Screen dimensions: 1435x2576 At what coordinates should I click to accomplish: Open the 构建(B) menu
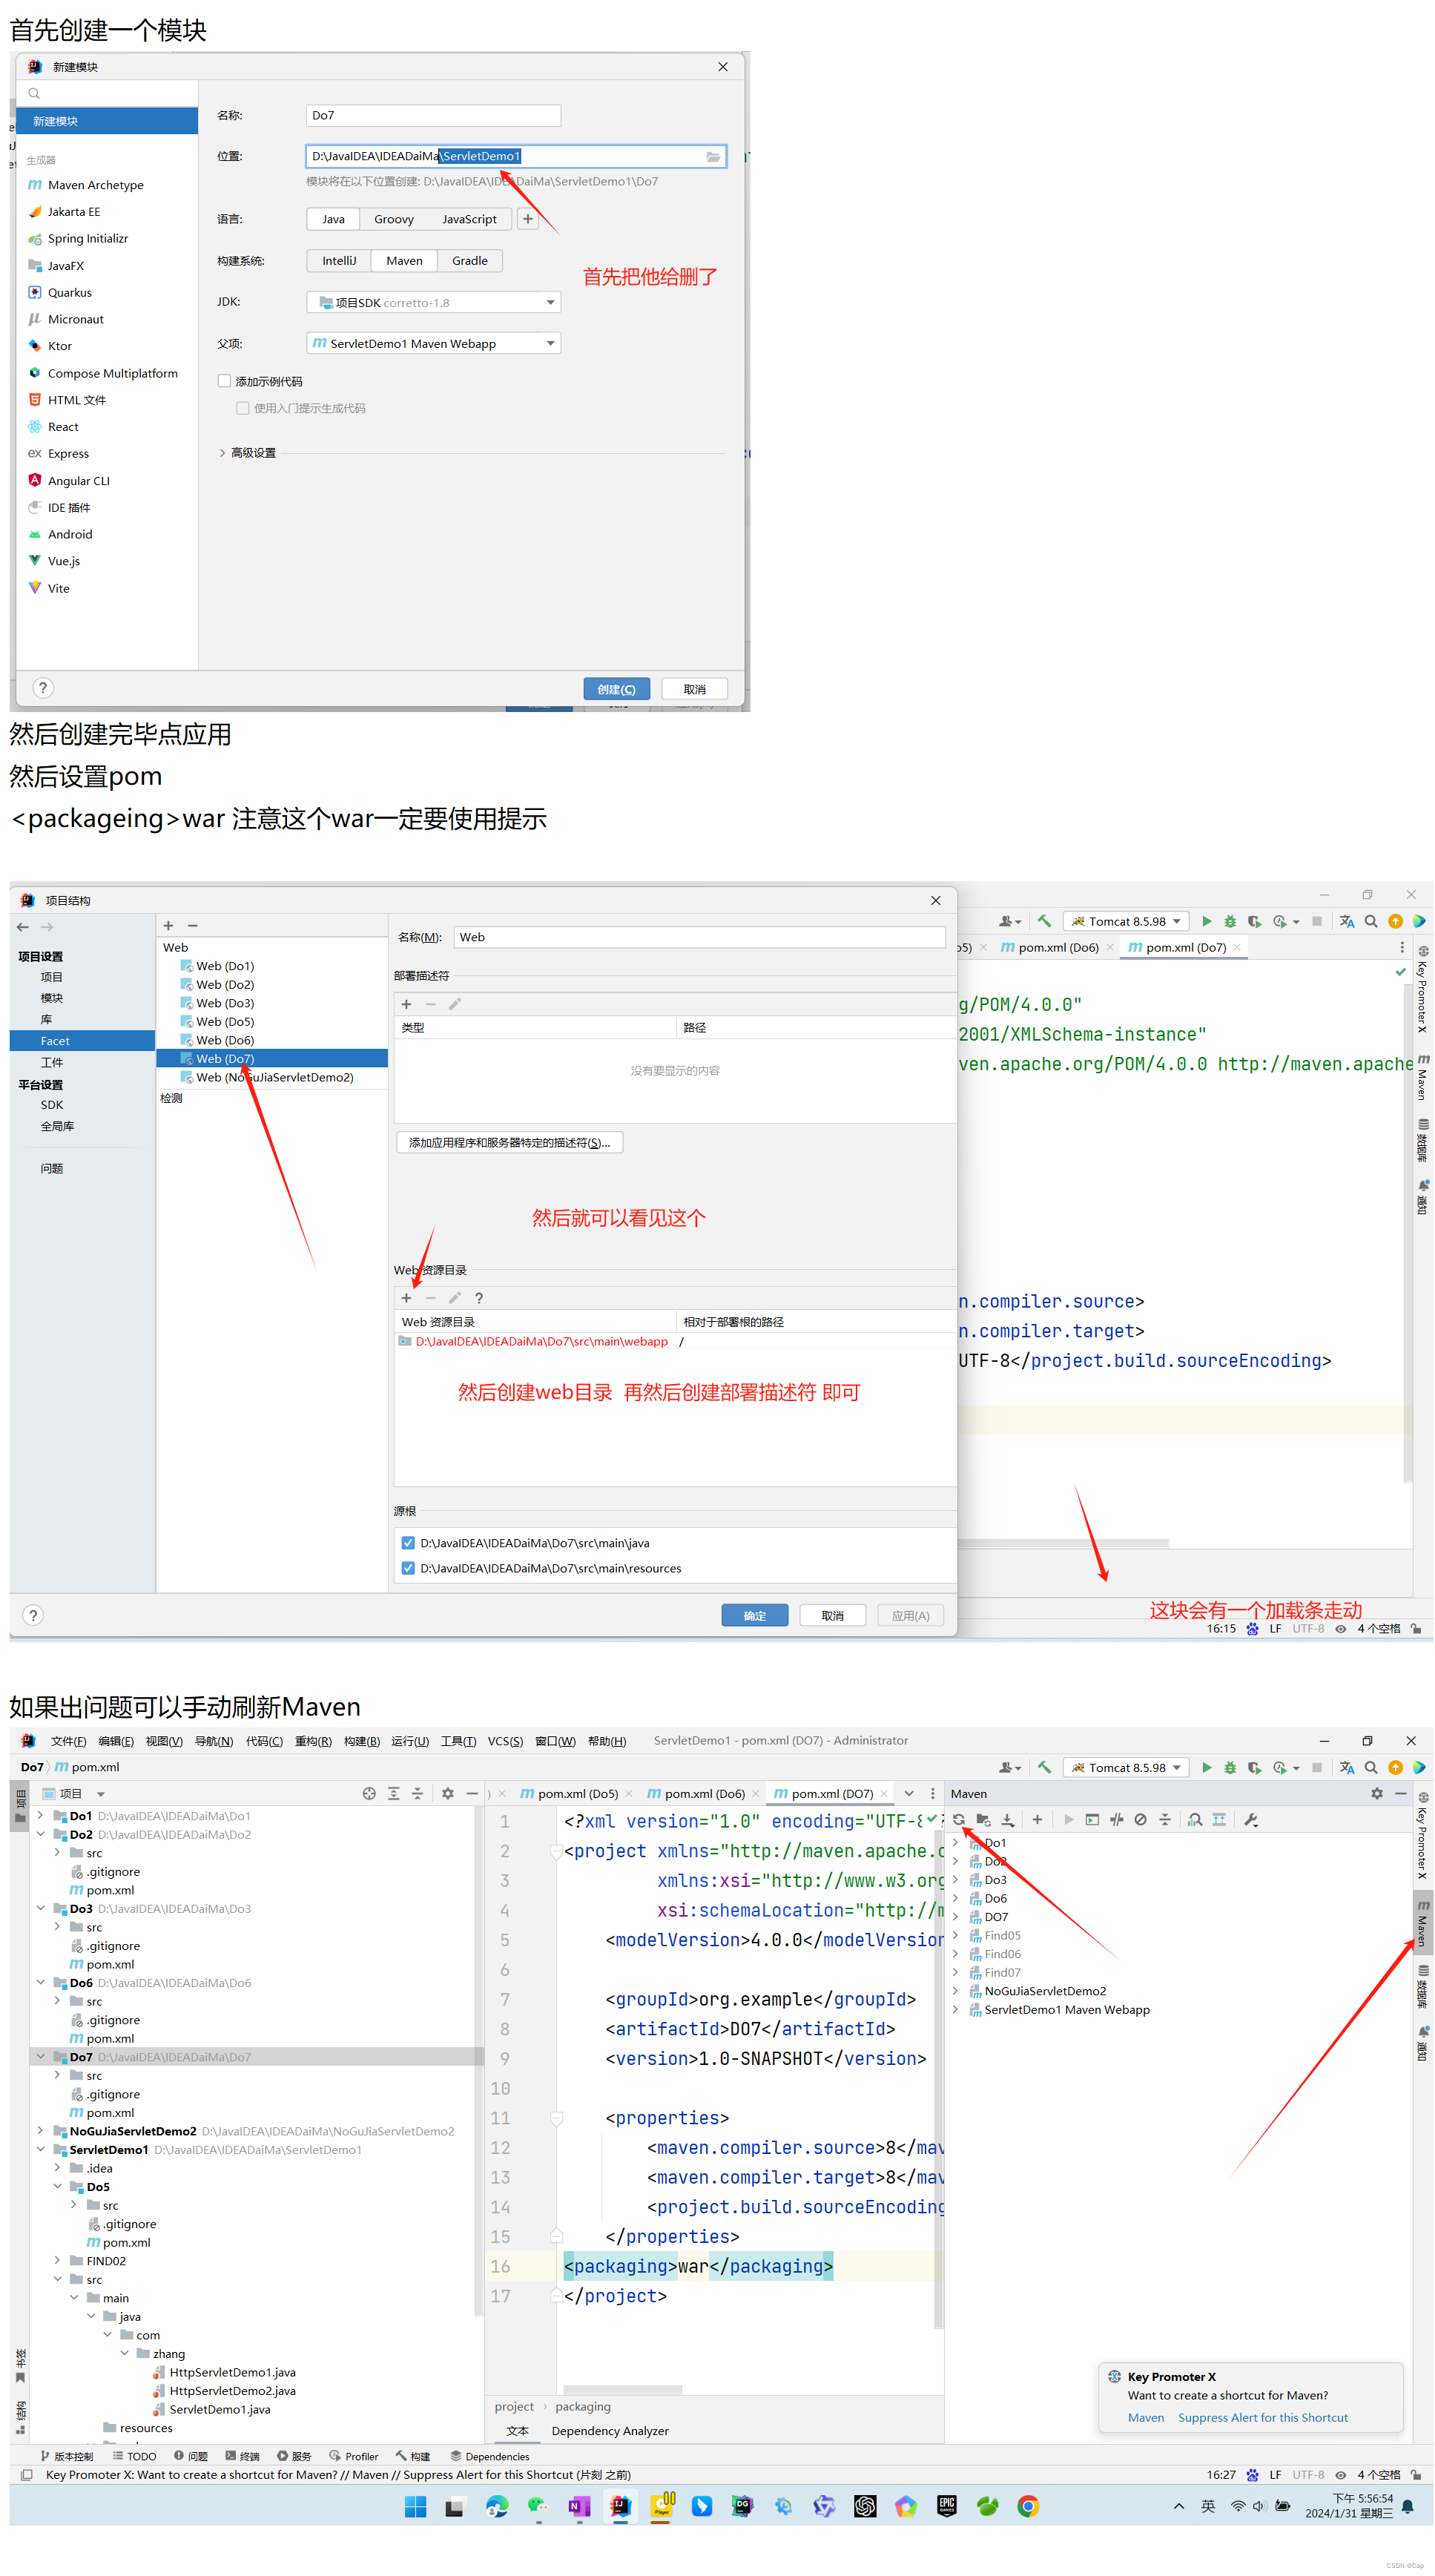[x=361, y=1741]
